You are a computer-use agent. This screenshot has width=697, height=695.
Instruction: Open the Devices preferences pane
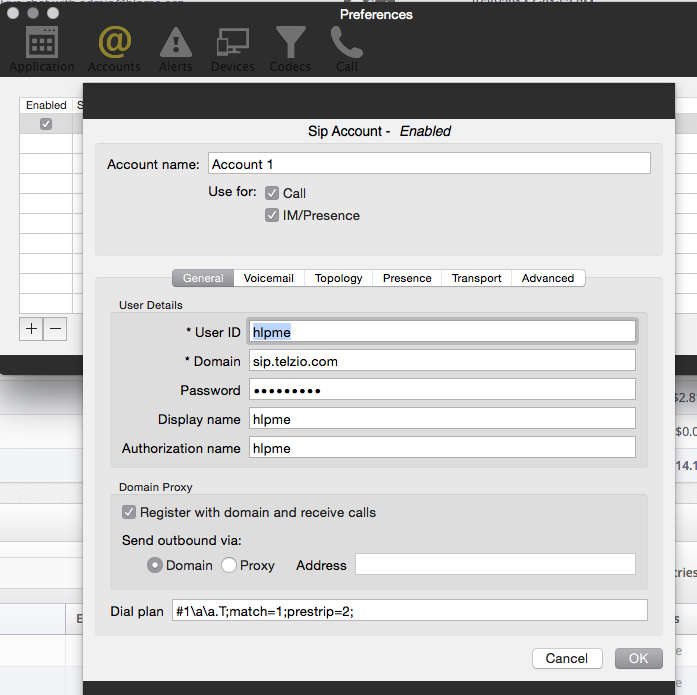(232, 49)
